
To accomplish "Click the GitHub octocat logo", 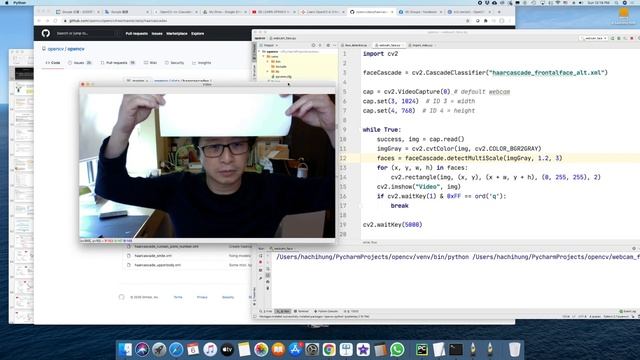I will pos(46,33).
